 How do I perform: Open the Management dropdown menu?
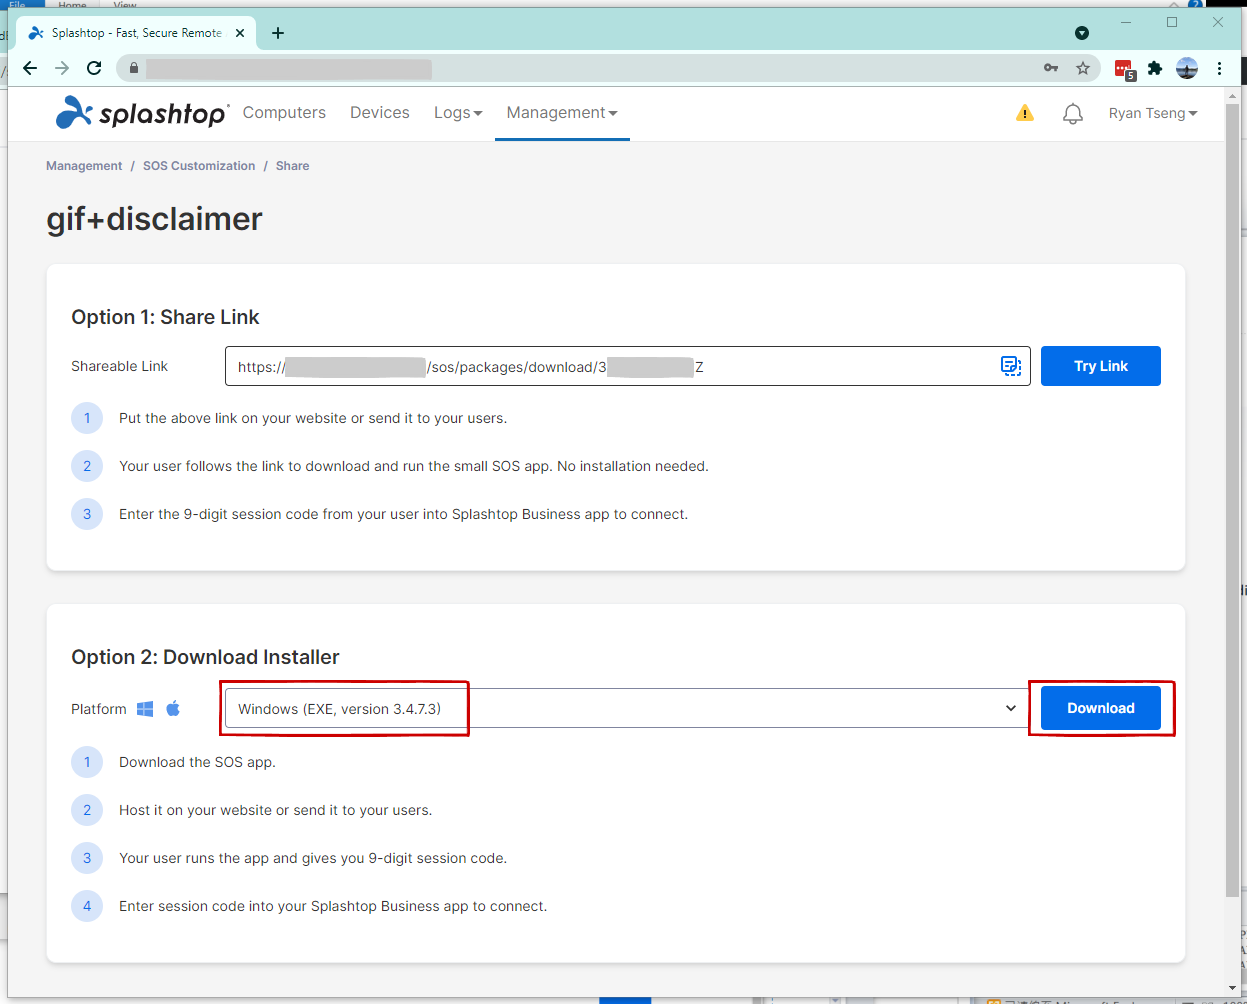(562, 113)
